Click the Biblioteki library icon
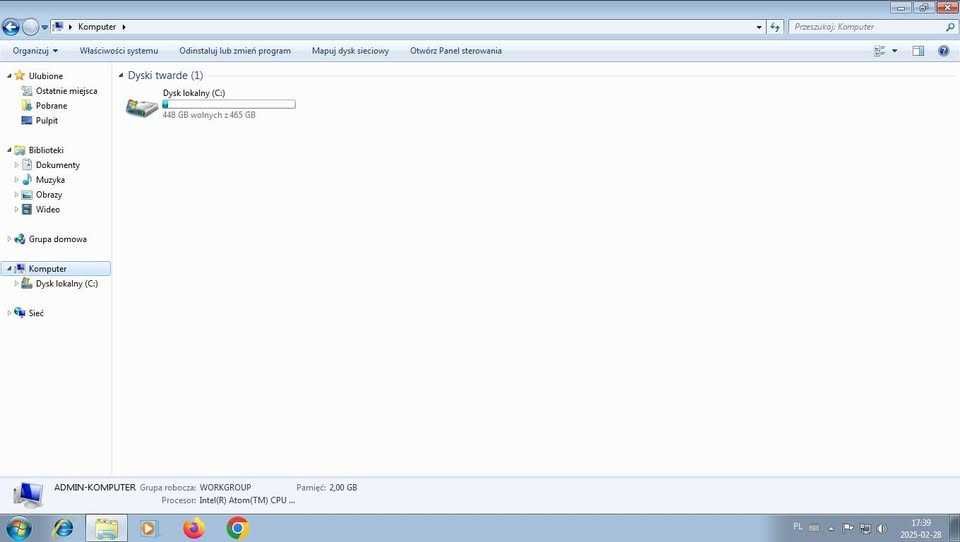The width and height of the screenshot is (960, 542). (x=20, y=150)
